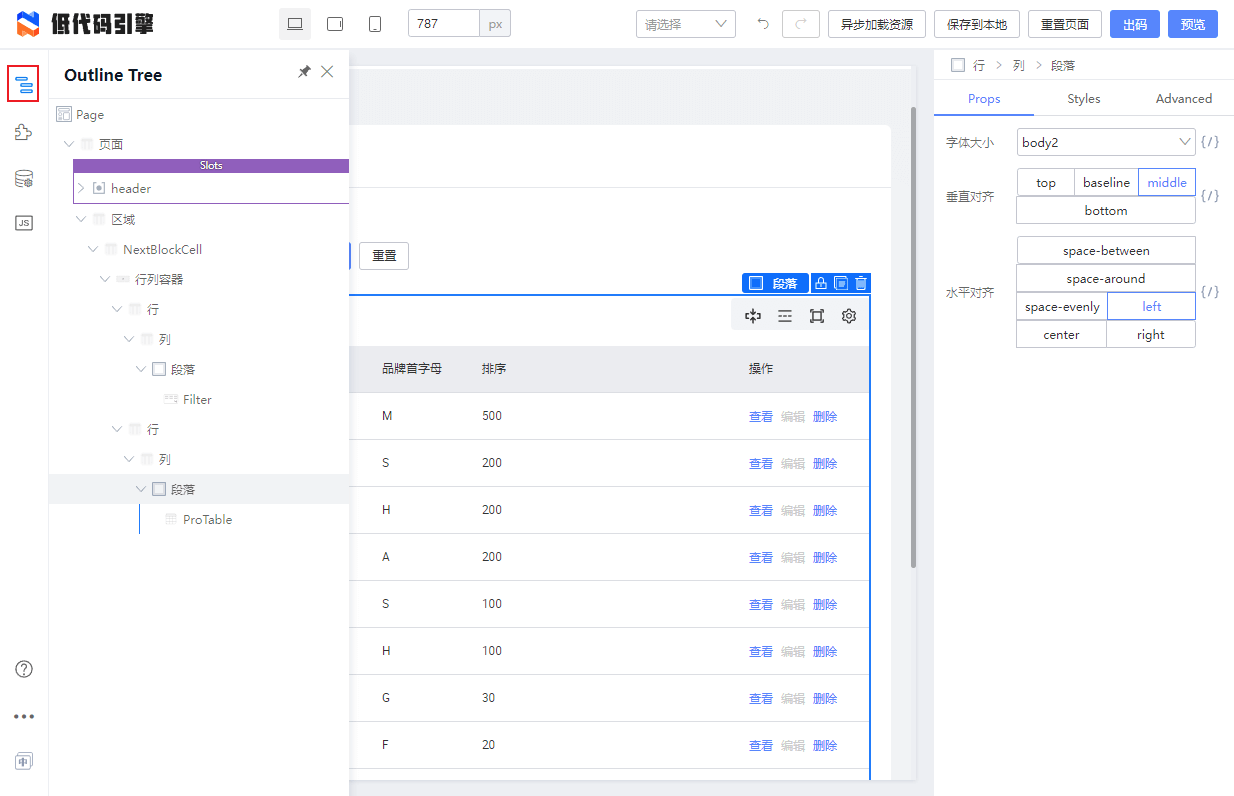Delete the selected 段落 component via the trash icon

[861, 283]
